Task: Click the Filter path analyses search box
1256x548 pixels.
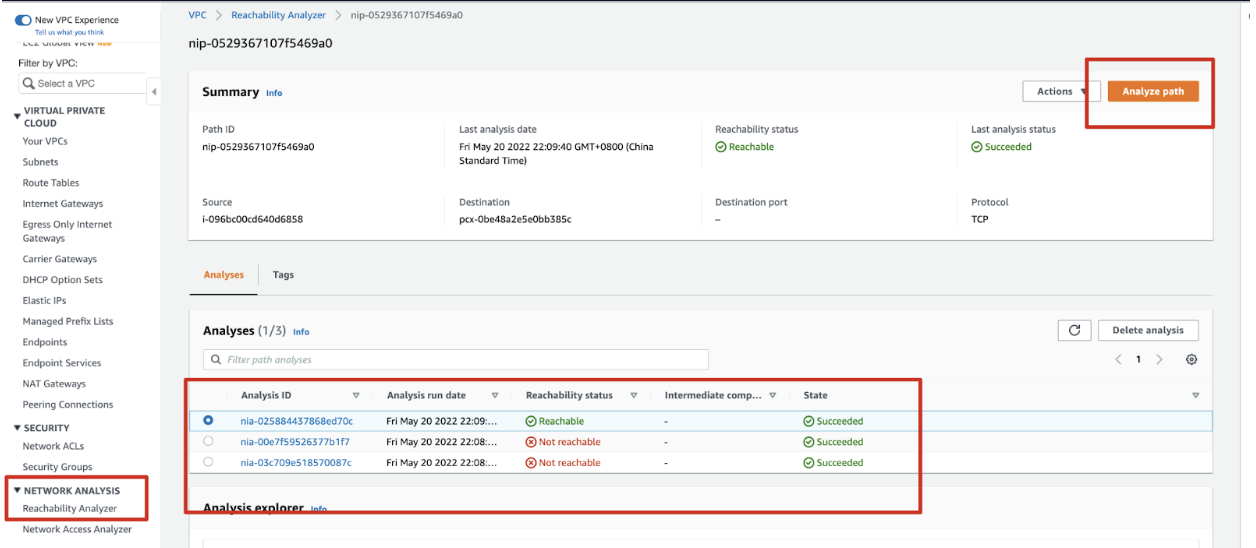Action: tap(455, 359)
